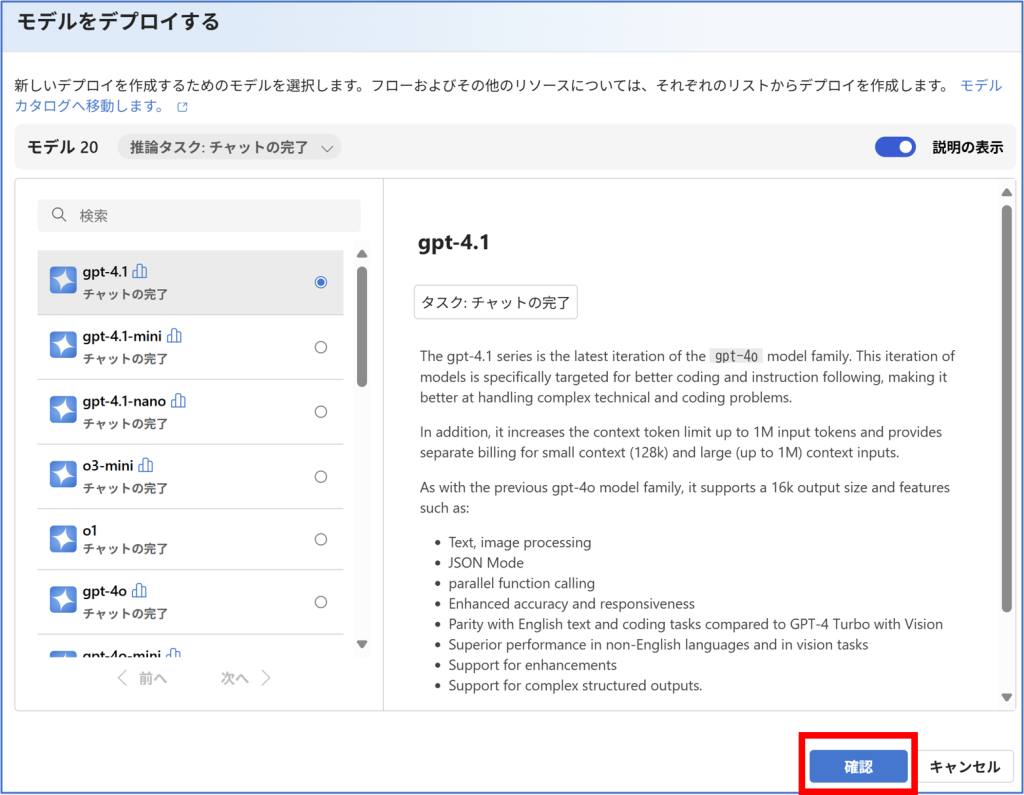The width and height of the screenshot is (1024, 795).
Task: Open benchmark chart icon beside gpt-4.1-mini
Action: tap(174, 336)
